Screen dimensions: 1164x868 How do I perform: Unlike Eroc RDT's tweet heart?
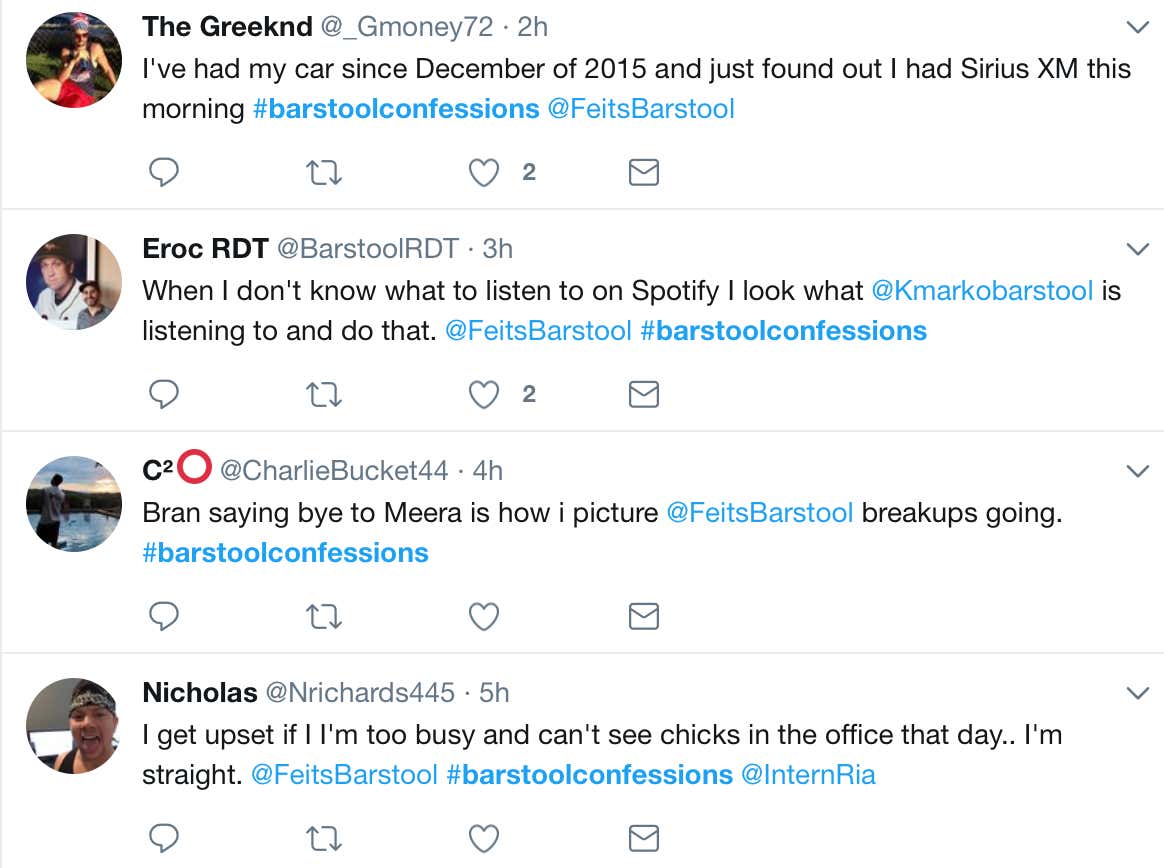tap(483, 394)
